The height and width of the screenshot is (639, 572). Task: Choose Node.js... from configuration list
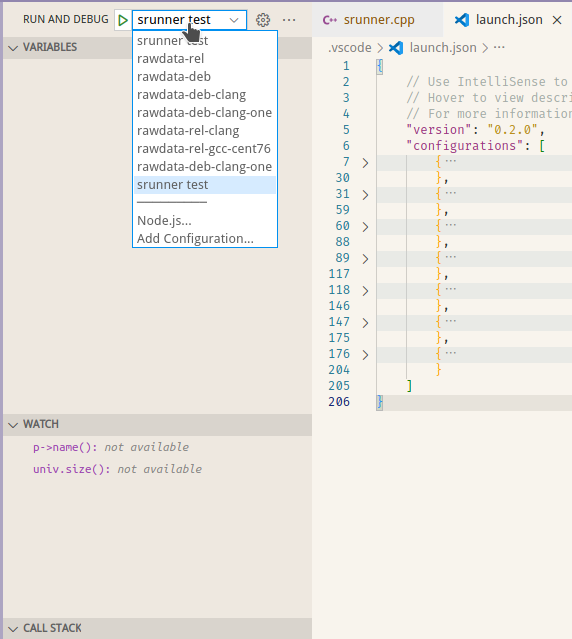(x=205, y=220)
